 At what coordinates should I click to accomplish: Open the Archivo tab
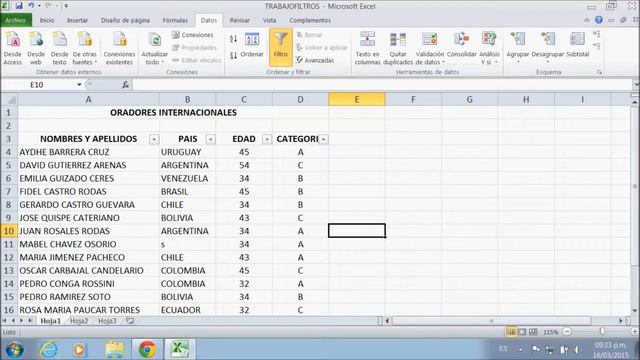tap(16, 20)
